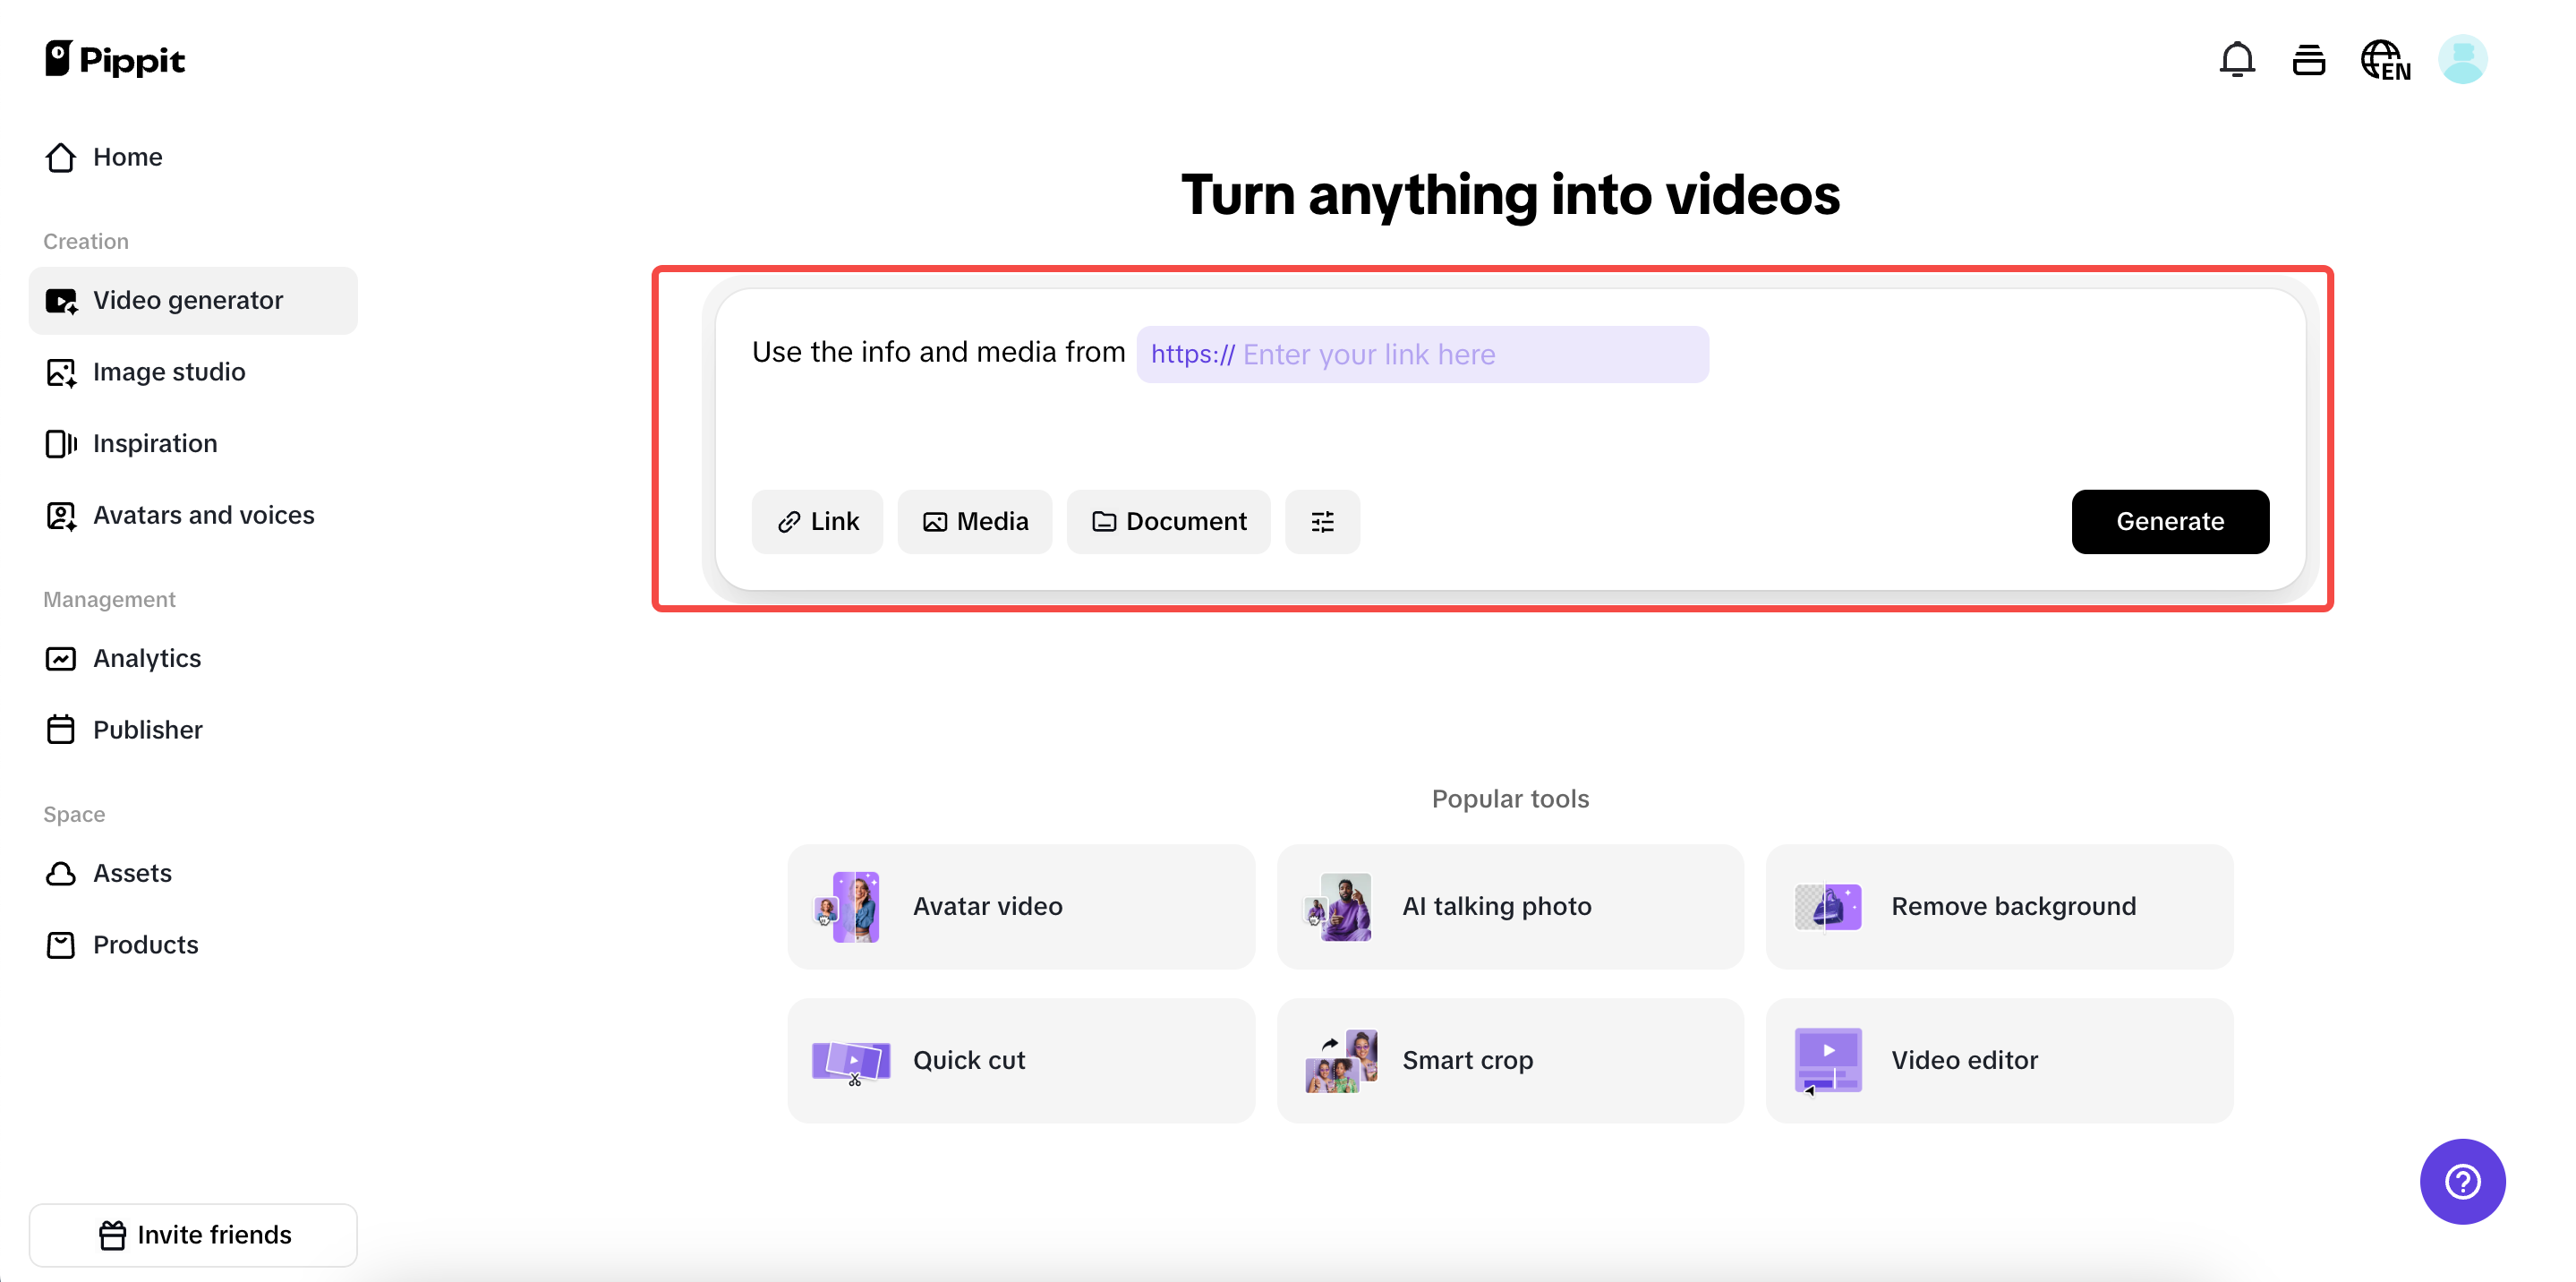Select the Image studio icon in the sidebar
Image resolution: width=2576 pixels, height=1282 pixels.
[x=61, y=372]
